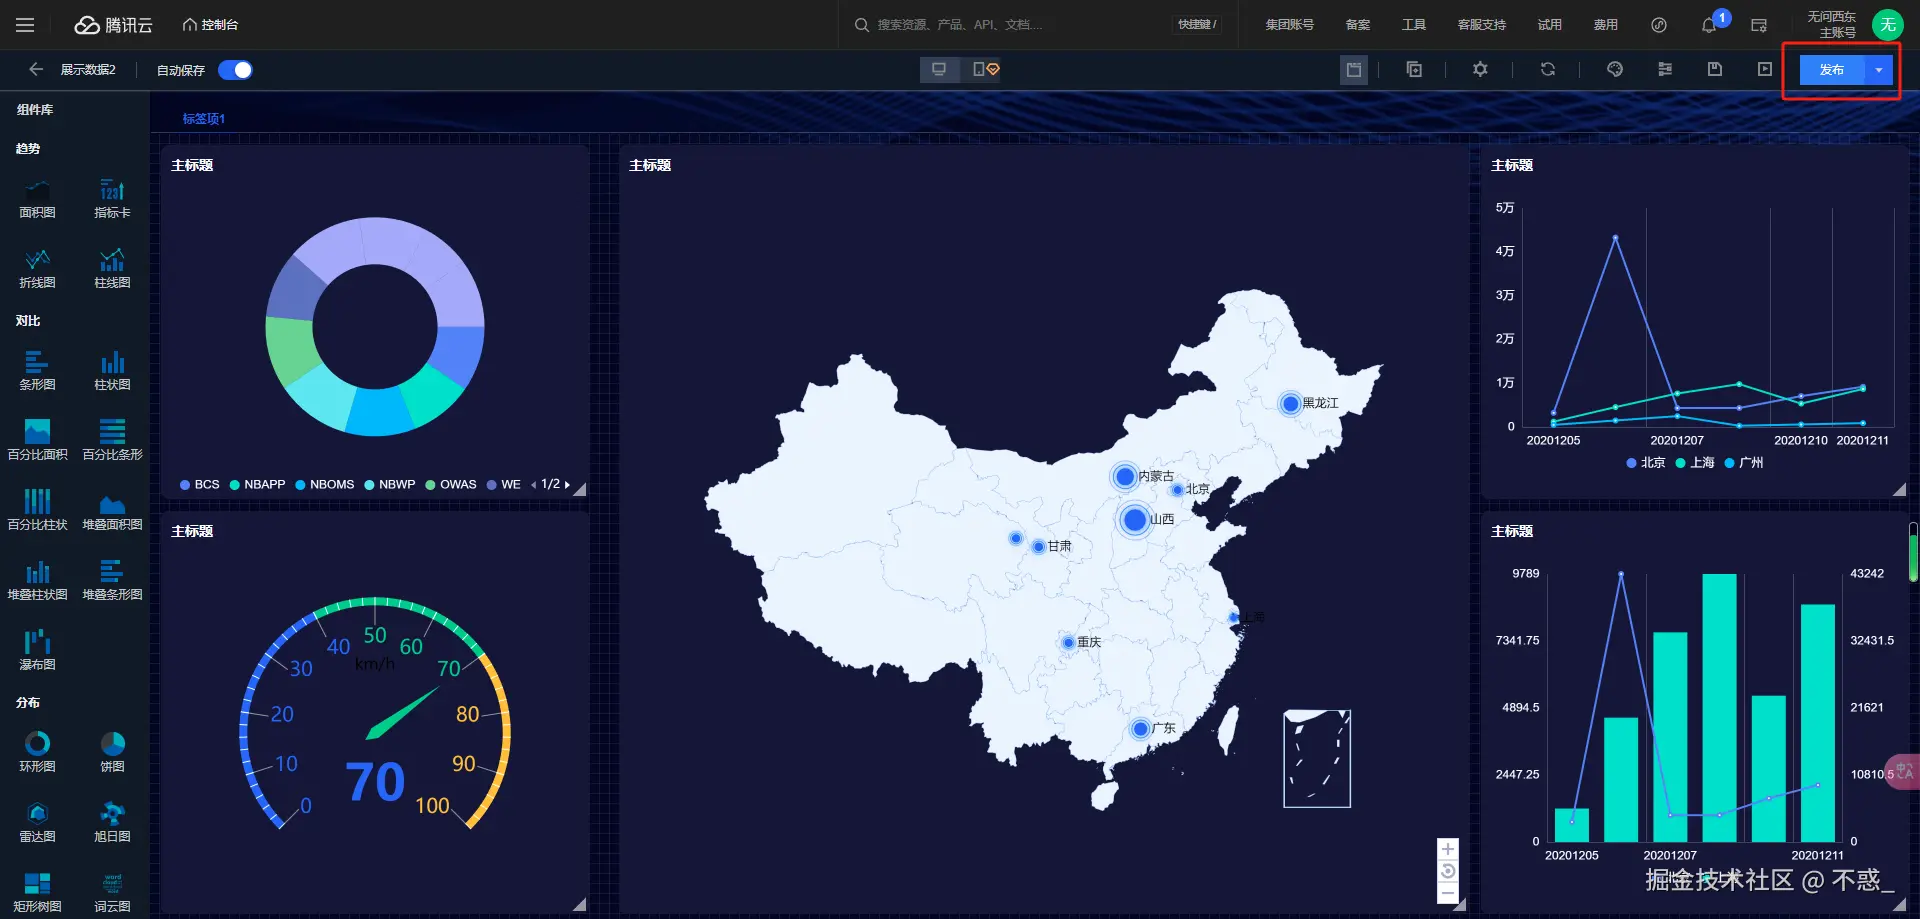Toggle the component panel icon in toolbar
This screenshot has height=919, width=1920.
click(x=1354, y=69)
